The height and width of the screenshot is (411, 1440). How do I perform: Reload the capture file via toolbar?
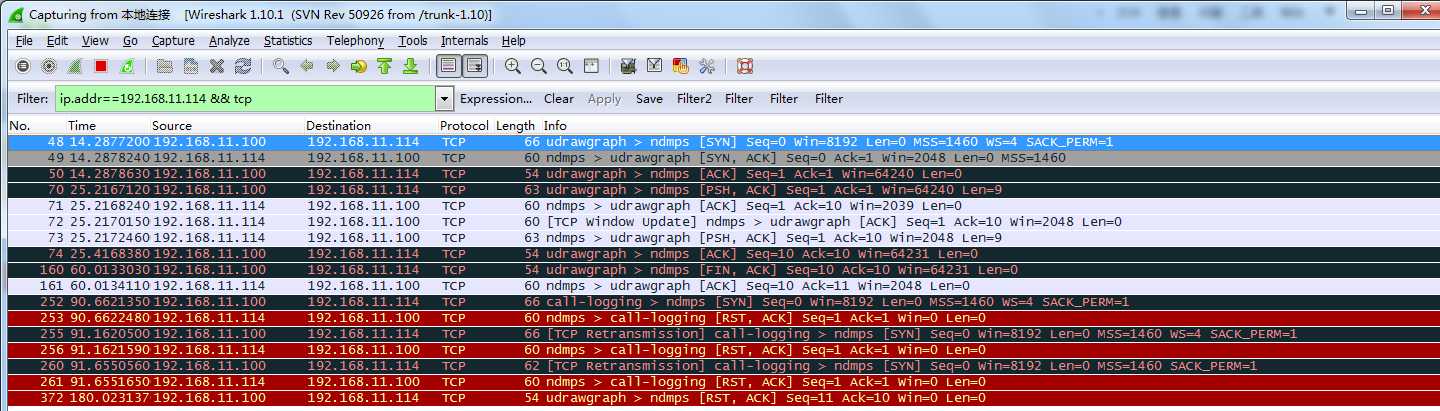(243, 66)
